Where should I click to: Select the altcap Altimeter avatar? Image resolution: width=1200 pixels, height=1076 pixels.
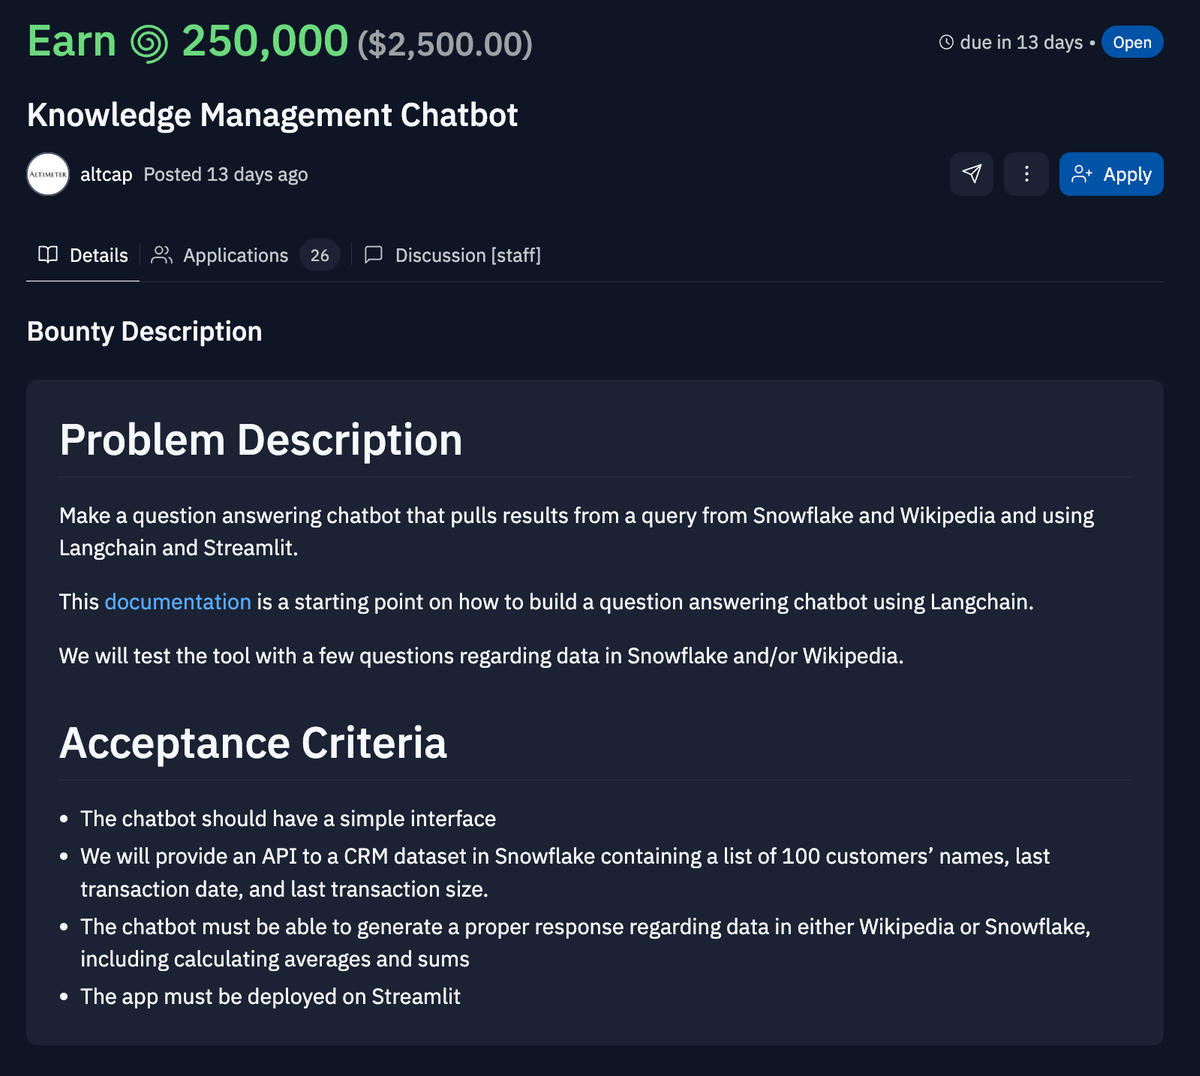pyautogui.click(x=47, y=173)
